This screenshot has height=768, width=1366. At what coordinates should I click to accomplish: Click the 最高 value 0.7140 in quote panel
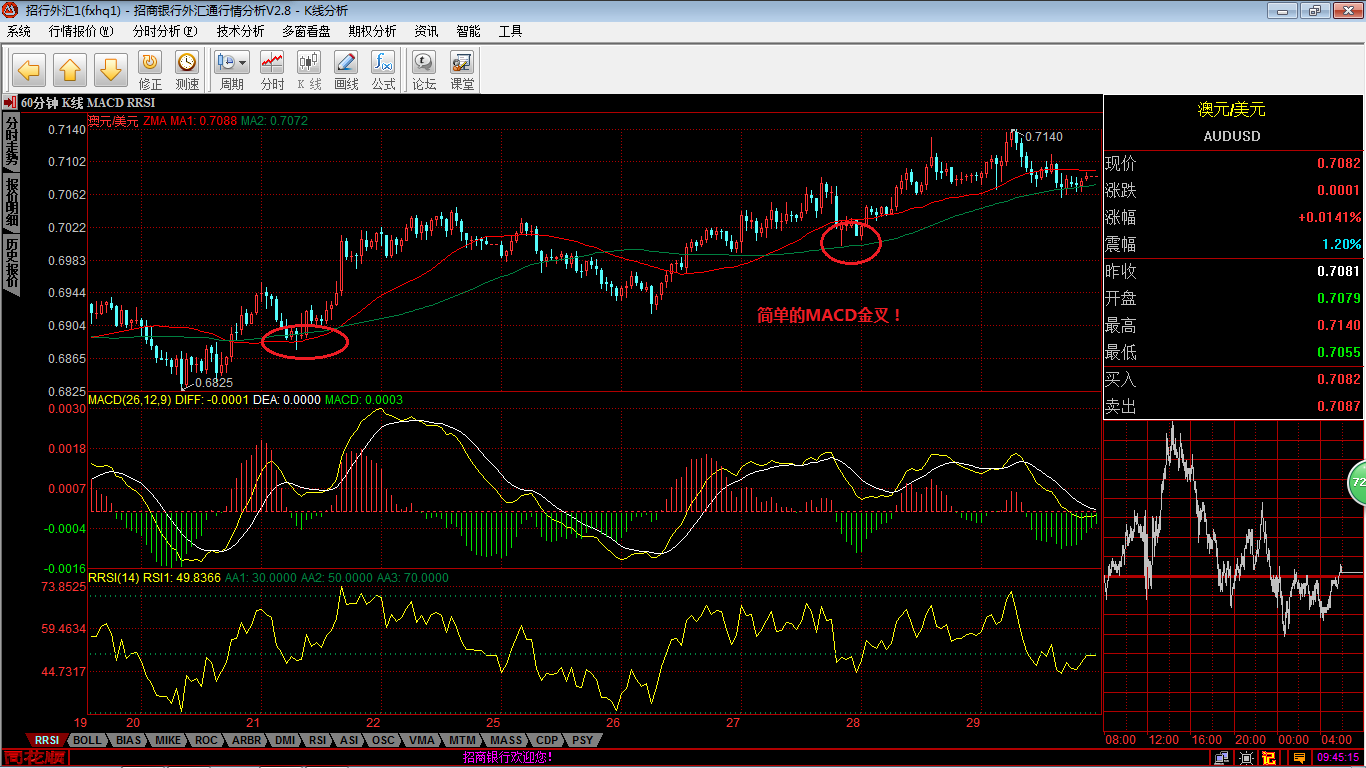[x=1340, y=325]
